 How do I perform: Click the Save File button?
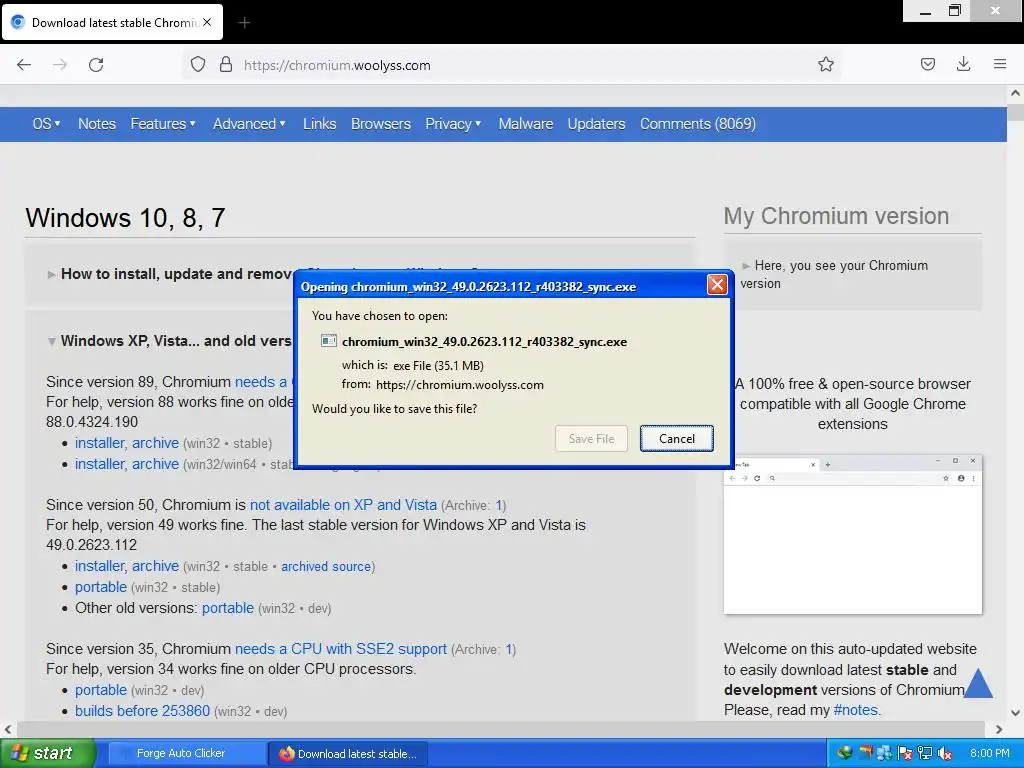(x=591, y=439)
